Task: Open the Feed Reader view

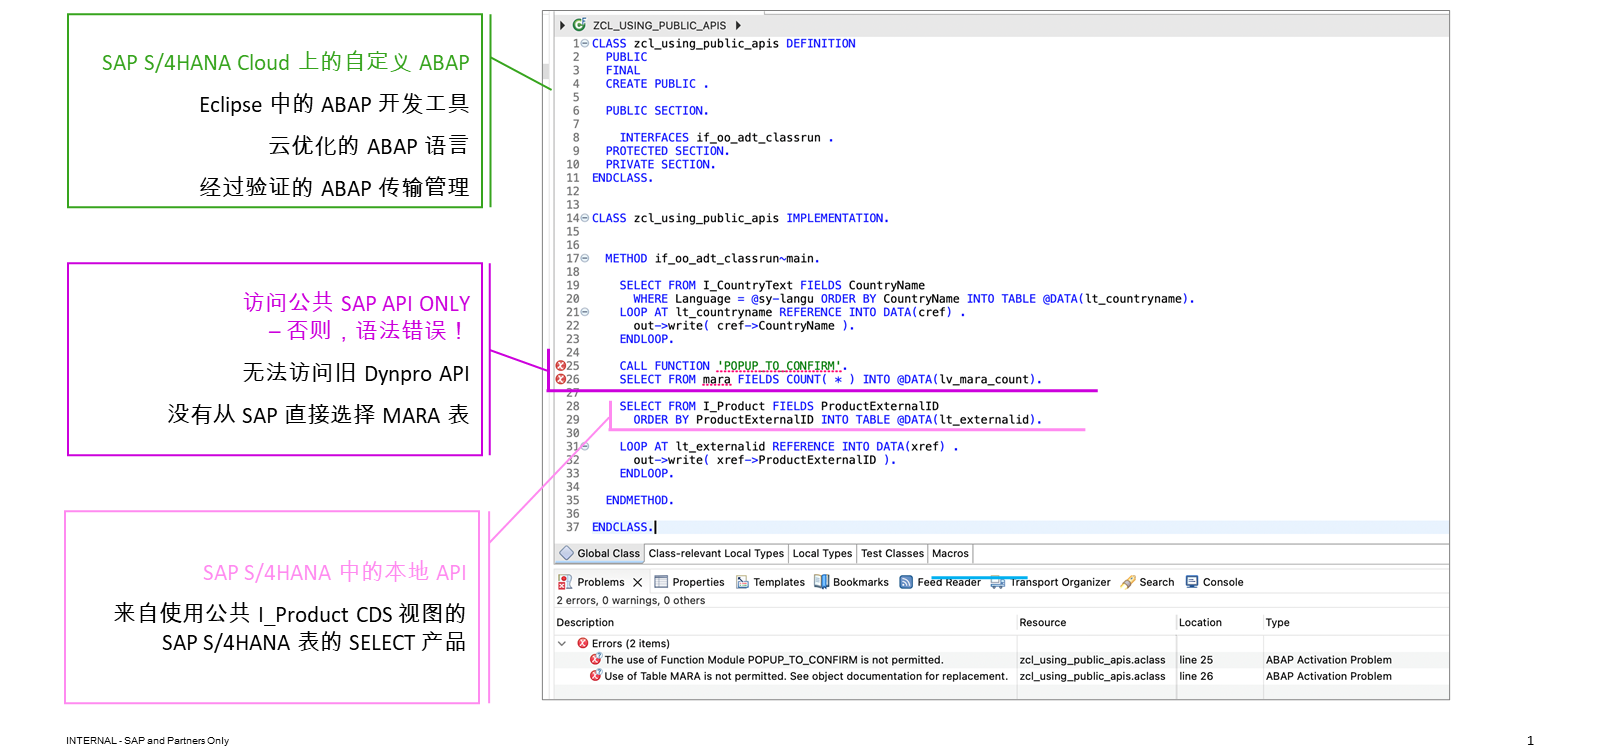Action: point(949,582)
